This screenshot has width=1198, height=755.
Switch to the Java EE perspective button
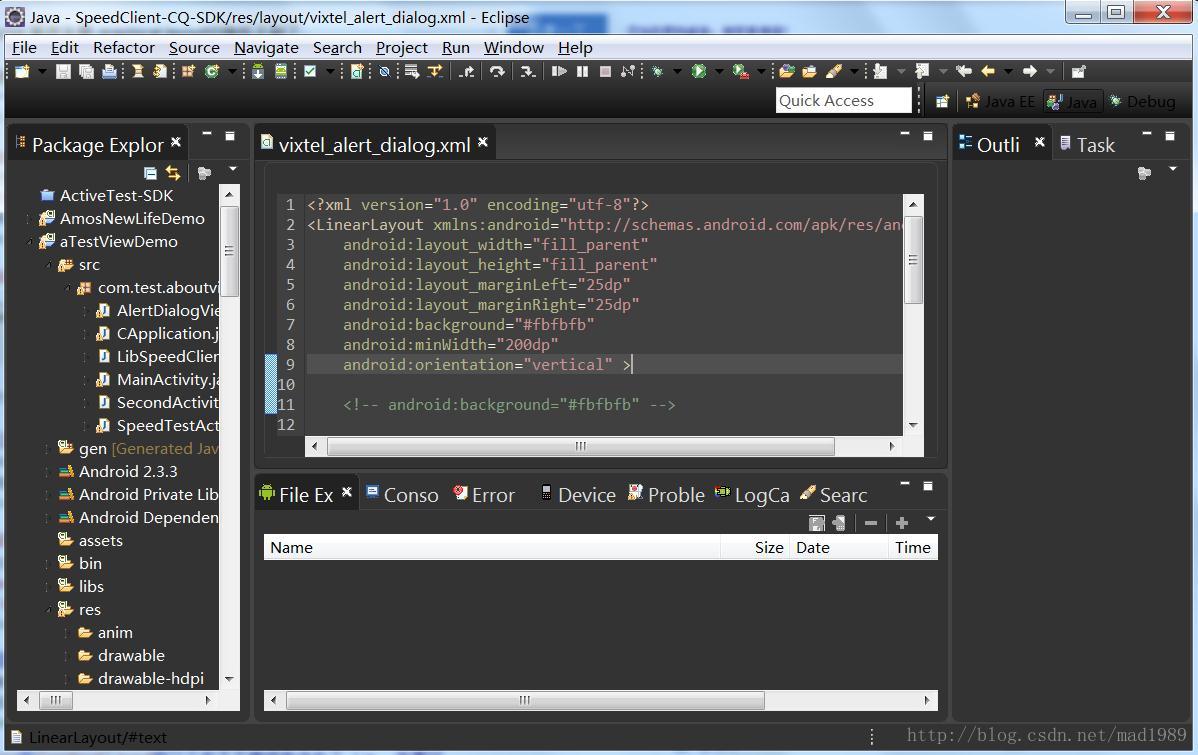click(1000, 101)
